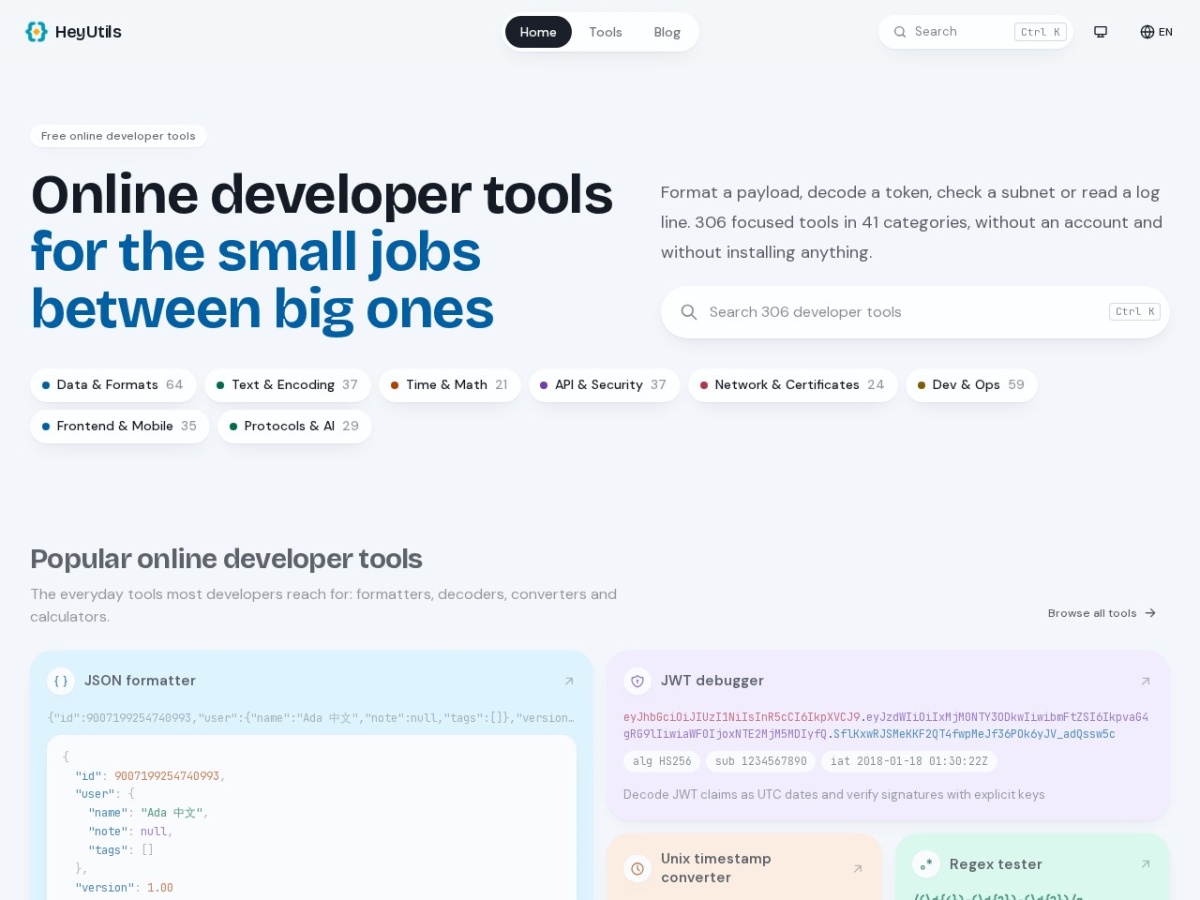1200x900 pixels.
Task: Open the Protocols & AI category
Action: (294, 426)
